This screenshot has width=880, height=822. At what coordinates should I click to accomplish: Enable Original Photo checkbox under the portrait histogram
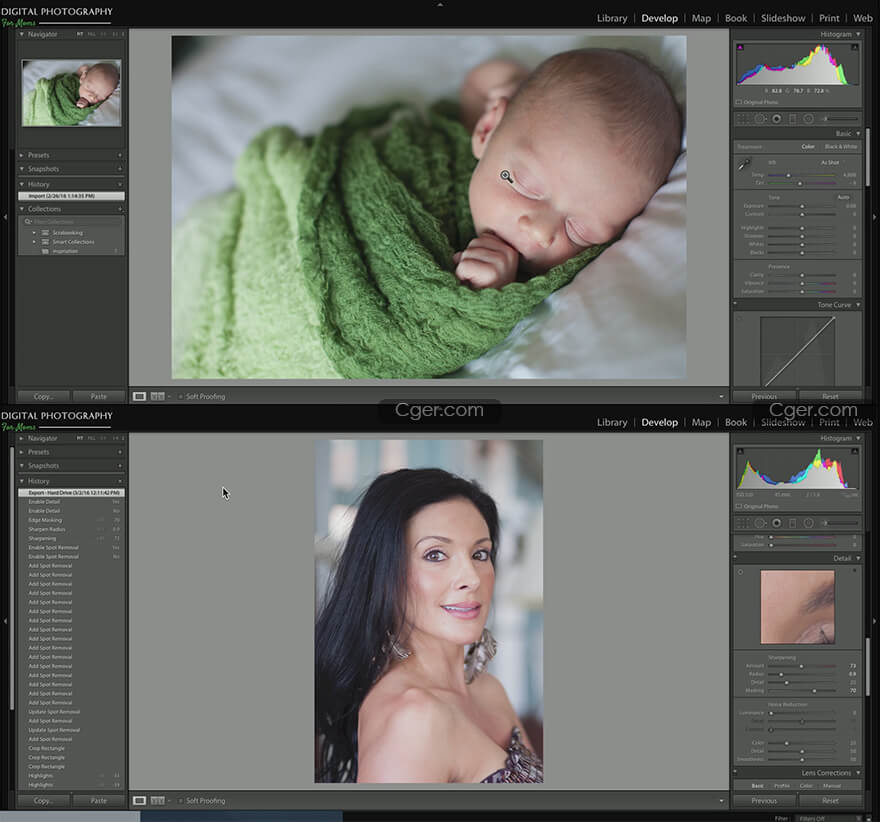point(739,506)
